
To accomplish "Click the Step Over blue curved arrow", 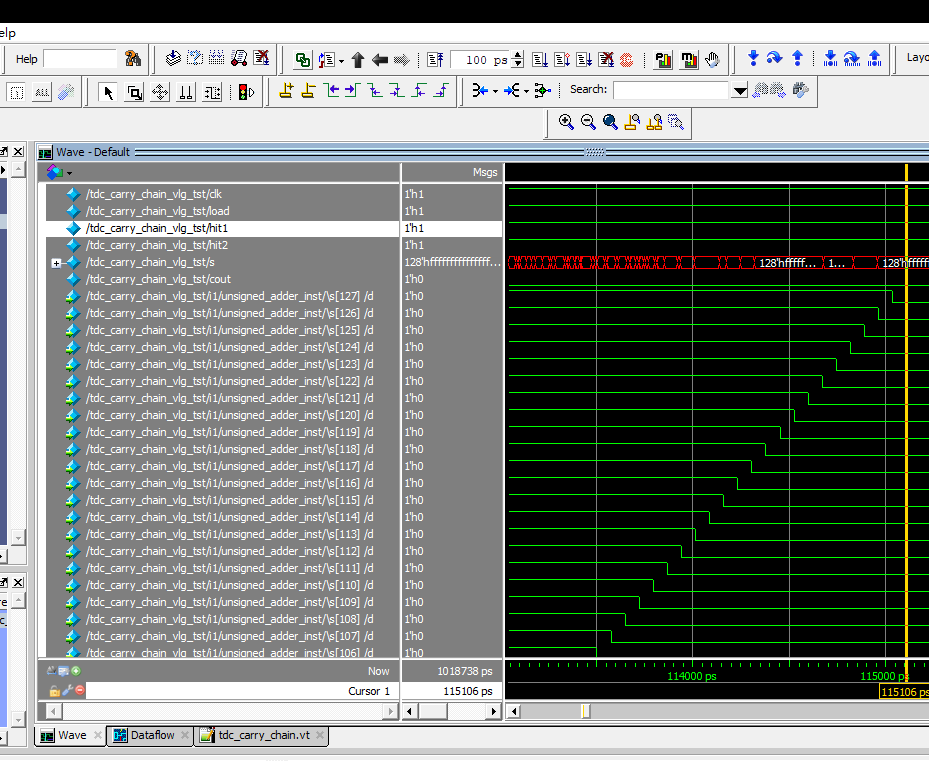I will pyautogui.click(x=774, y=58).
